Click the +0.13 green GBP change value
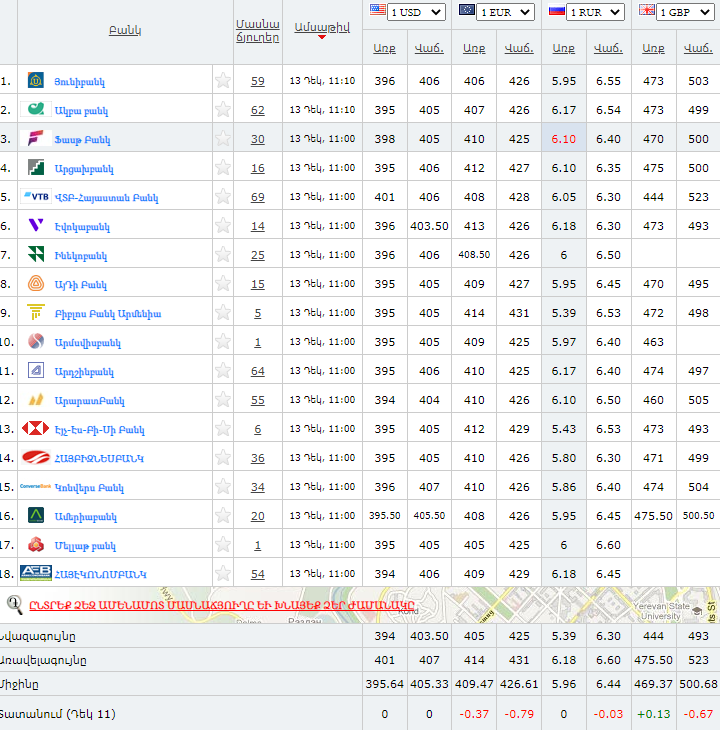The height and width of the screenshot is (730, 720). (x=653, y=714)
